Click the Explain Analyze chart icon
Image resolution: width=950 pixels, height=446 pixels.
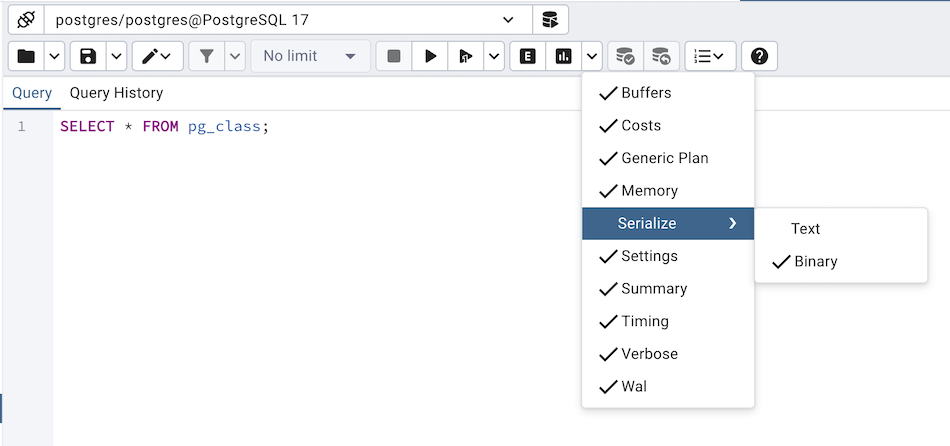pos(563,56)
